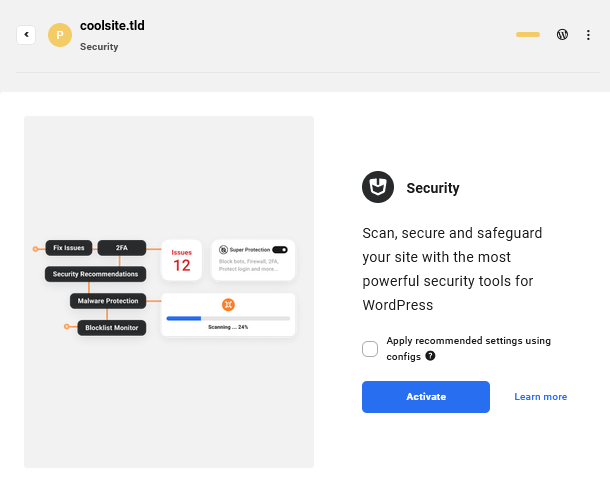
Task: Click the Super Protection shield icon
Action: click(223, 249)
